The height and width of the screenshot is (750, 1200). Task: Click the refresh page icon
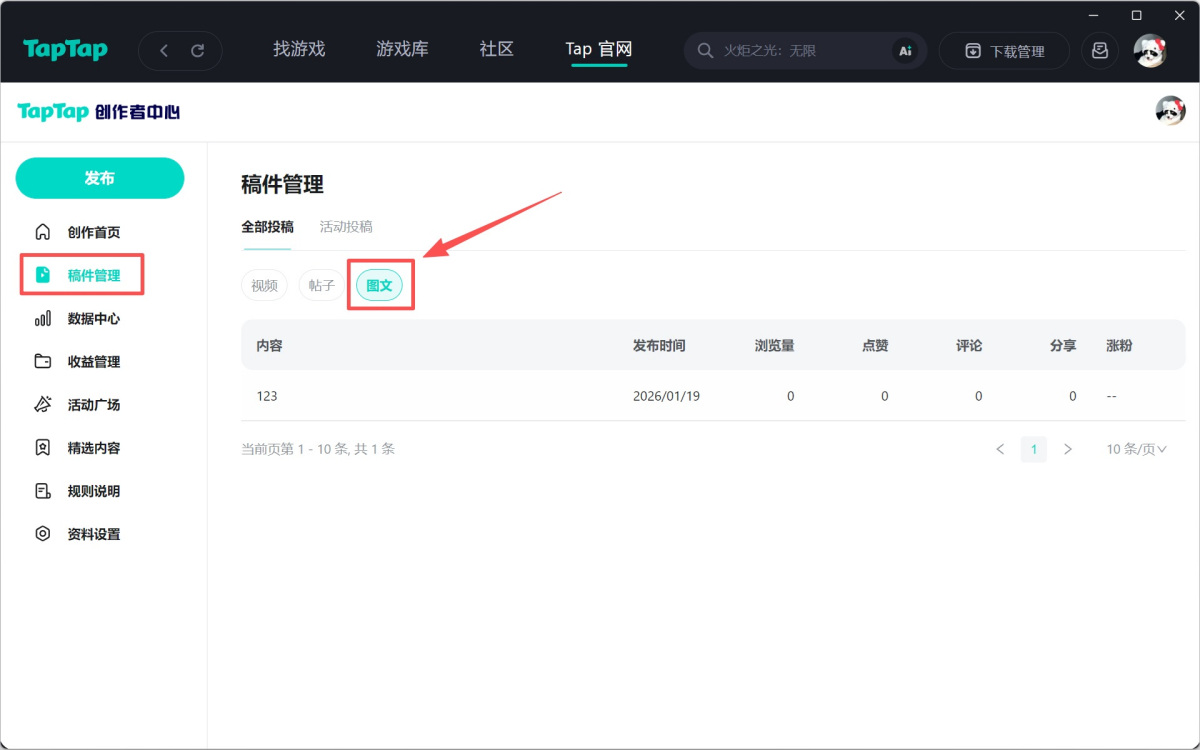point(197,51)
